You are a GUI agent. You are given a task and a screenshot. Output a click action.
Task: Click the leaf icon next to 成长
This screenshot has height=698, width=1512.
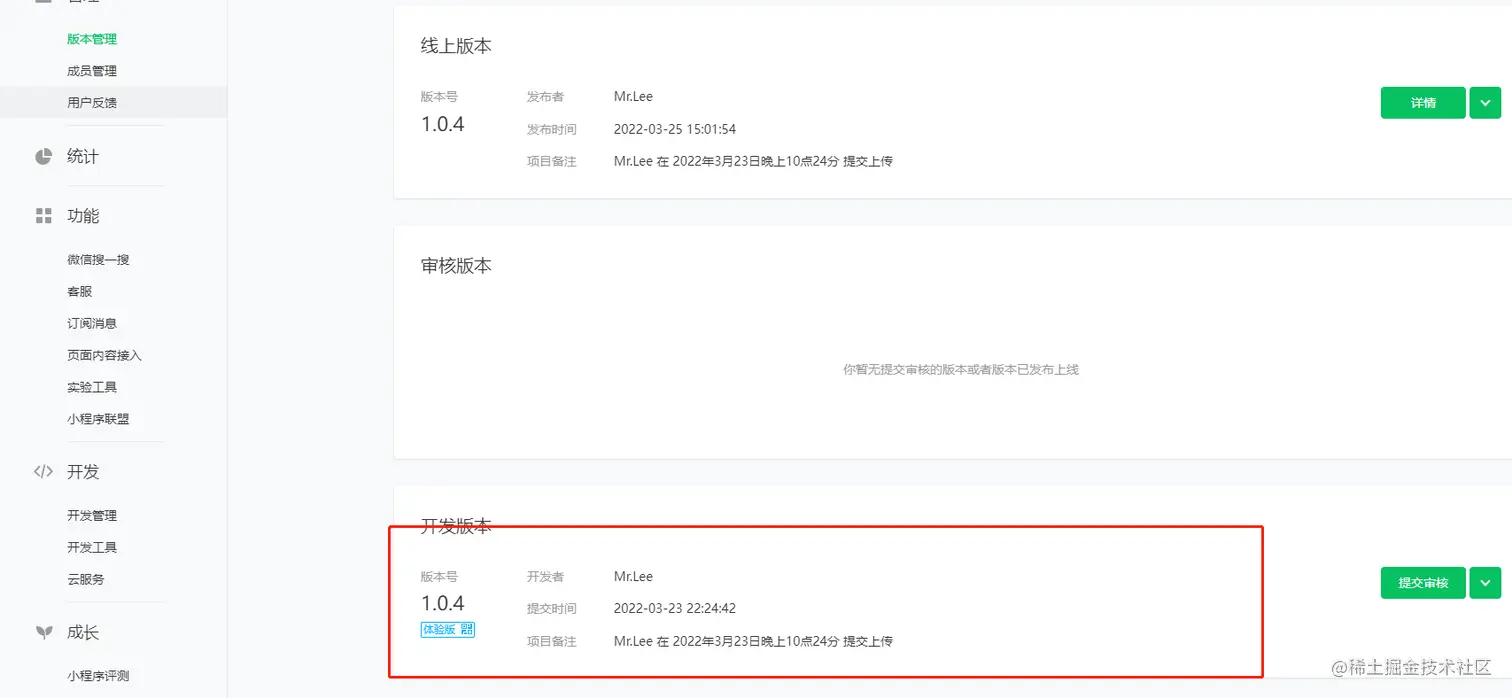coord(43,631)
